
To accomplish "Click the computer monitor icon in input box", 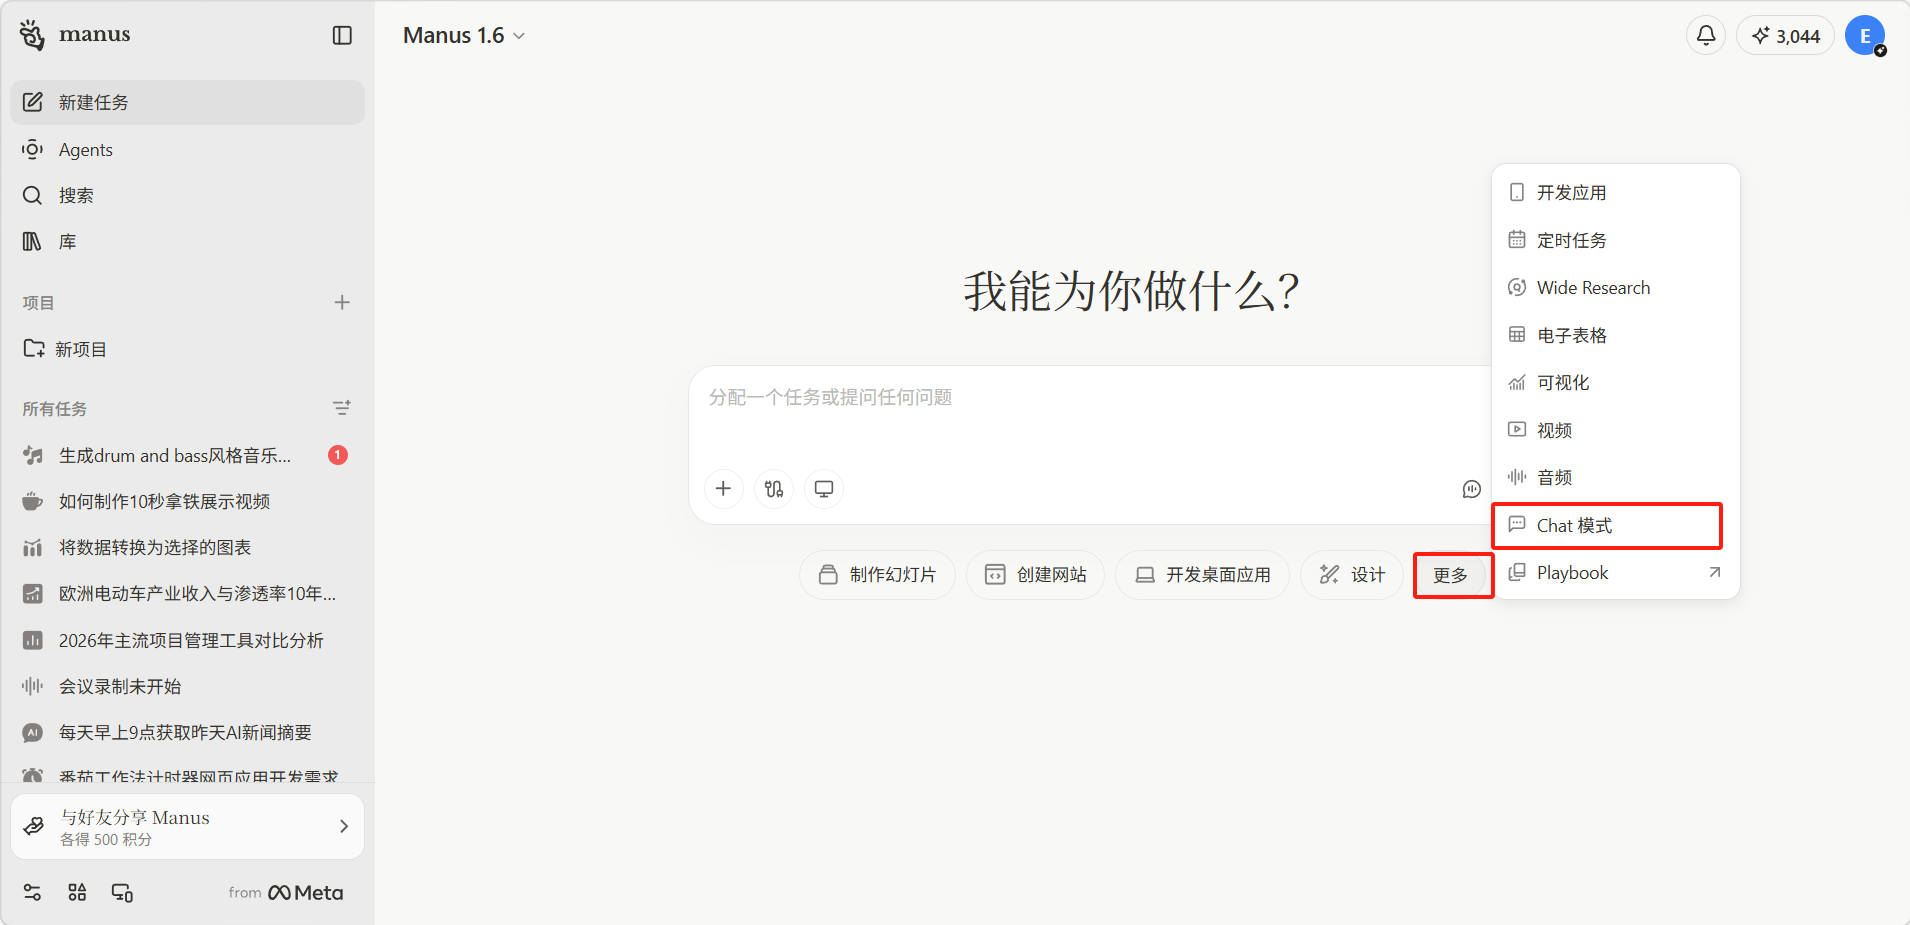I will (x=824, y=489).
